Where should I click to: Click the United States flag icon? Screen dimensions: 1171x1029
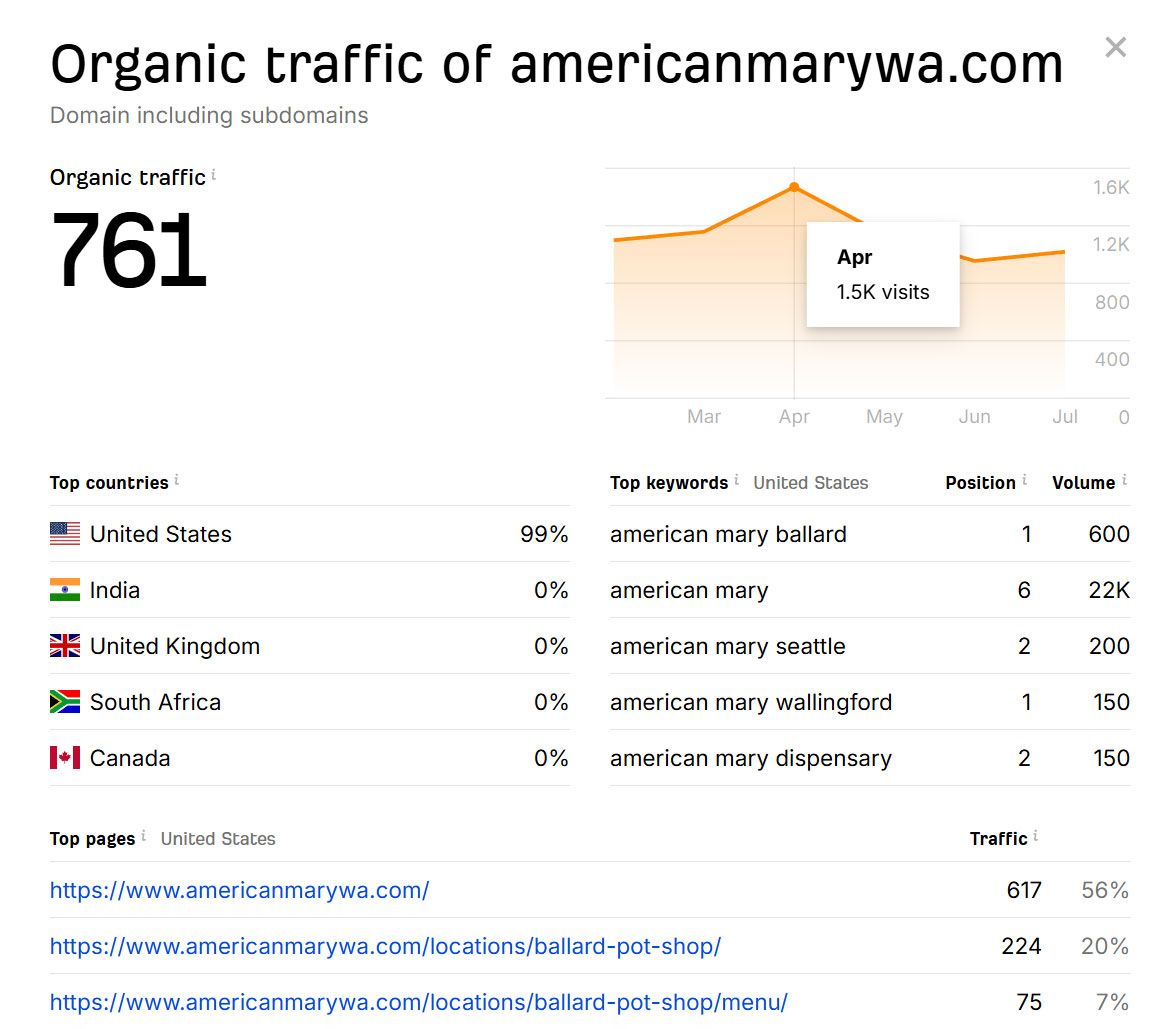tap(65, 534)
